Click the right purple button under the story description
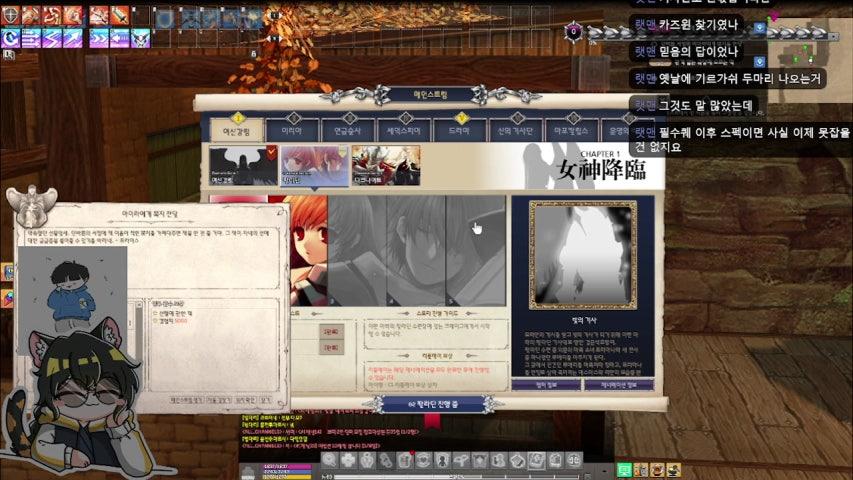 coord(619,385)
